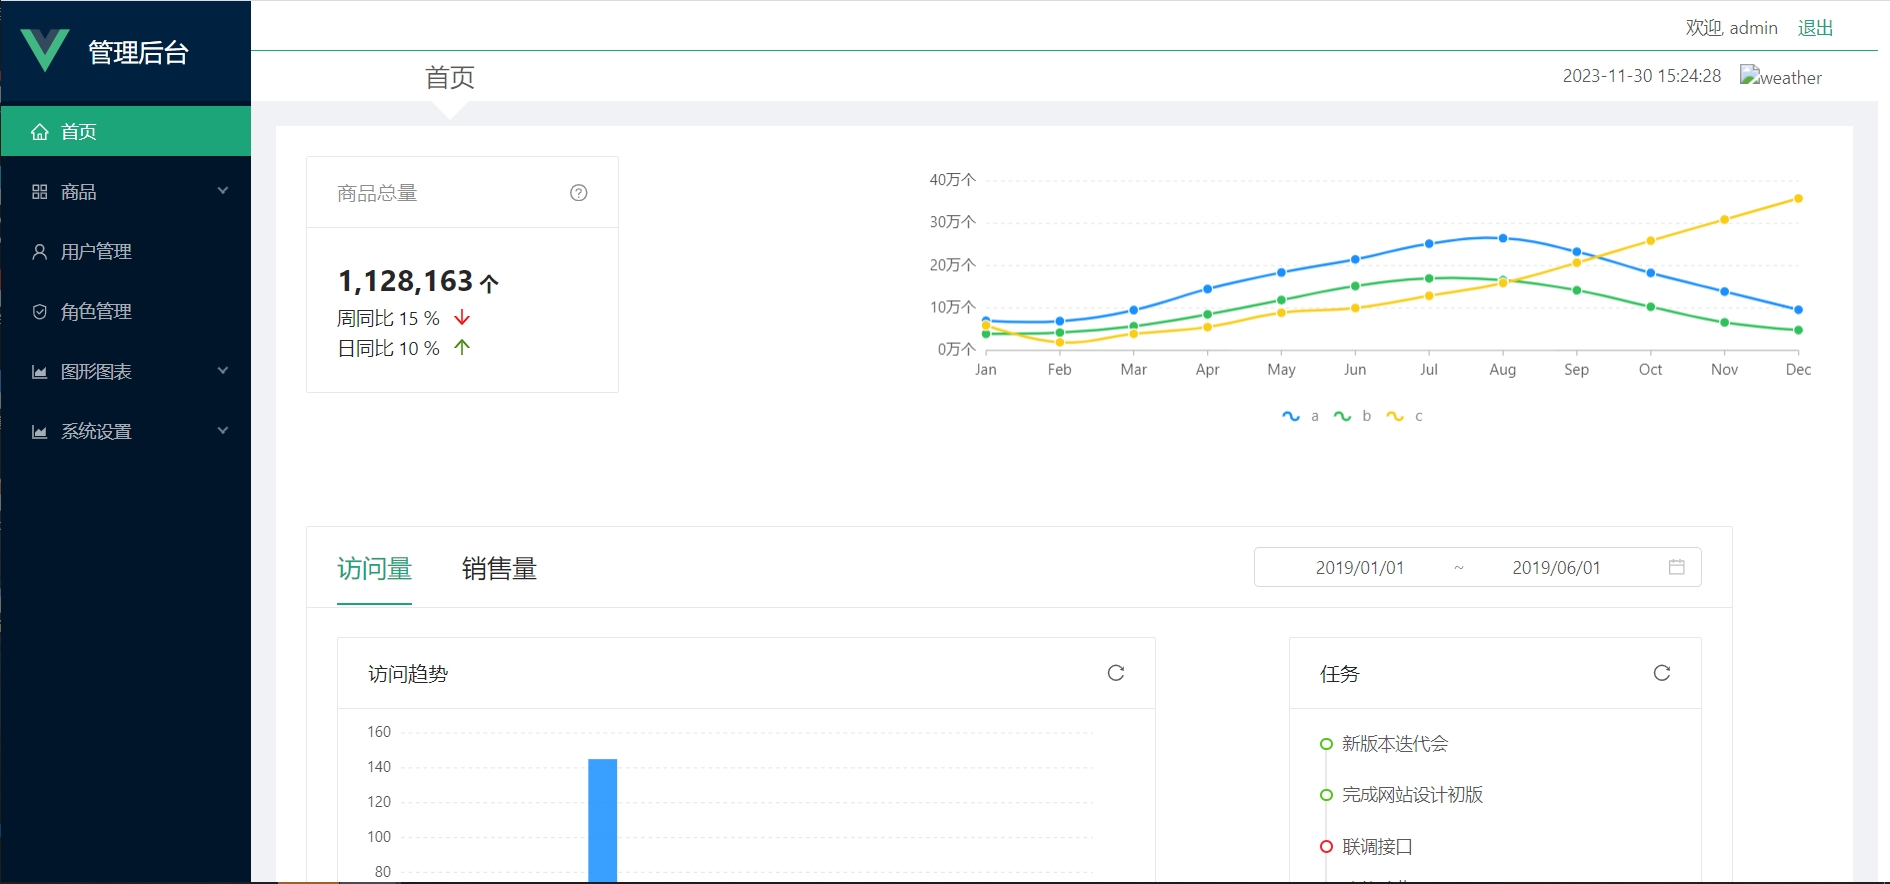Expand the 系统设置 submenu chevron
This screenshot has width=1890, height=884.
click(223, 431)
